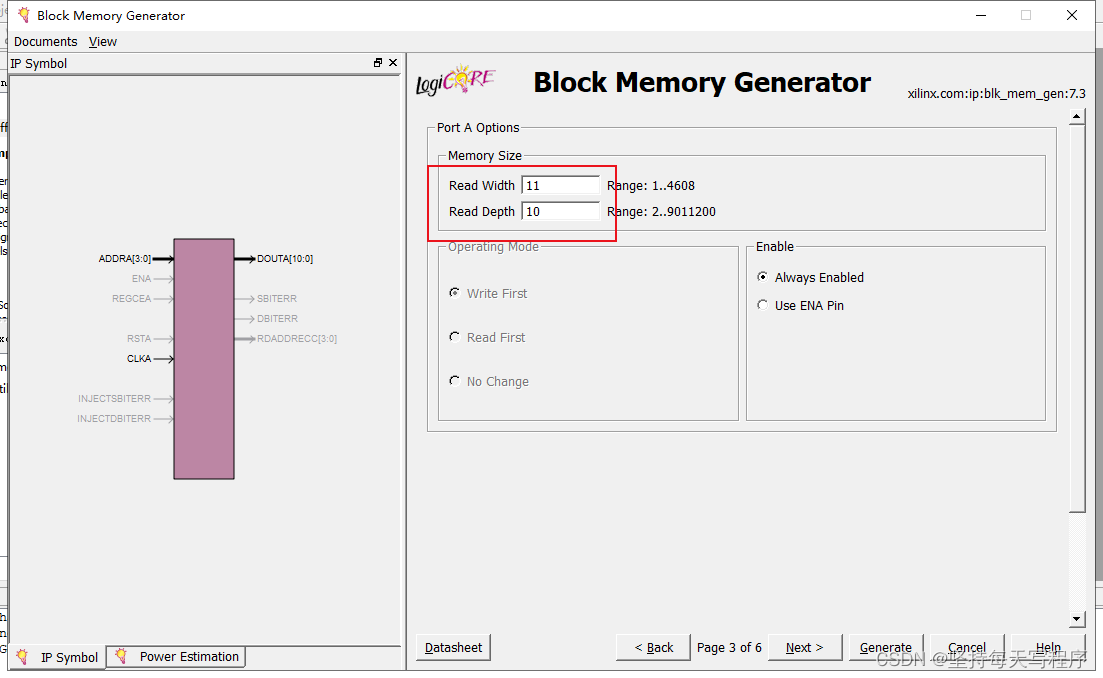Viewport: 1103px width, 678px height.
Task: Click the Generate button
Action: [885, 647]
